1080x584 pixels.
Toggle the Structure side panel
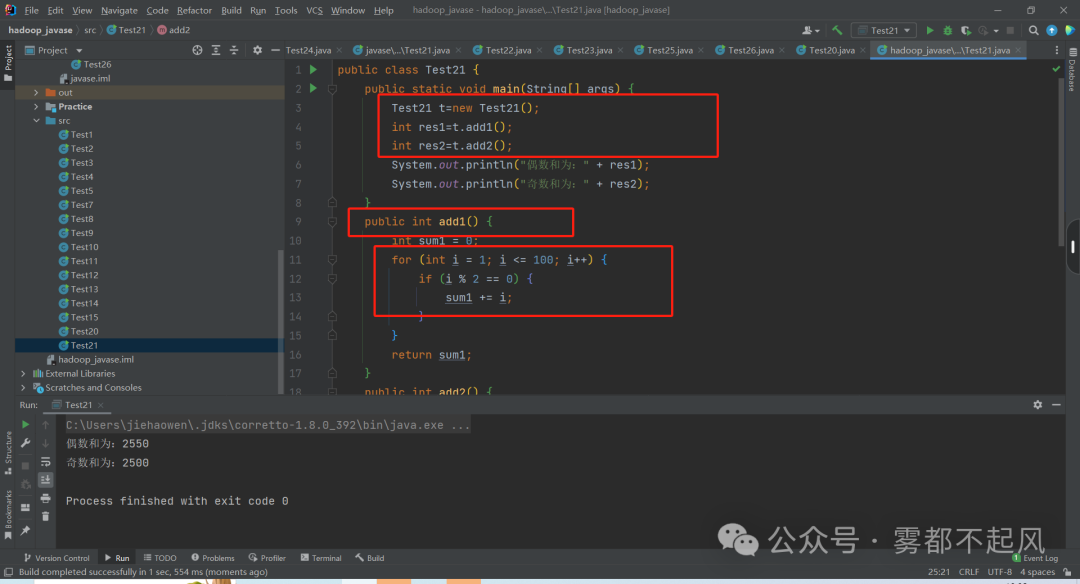pyautogui.click(x=8, y=452)
